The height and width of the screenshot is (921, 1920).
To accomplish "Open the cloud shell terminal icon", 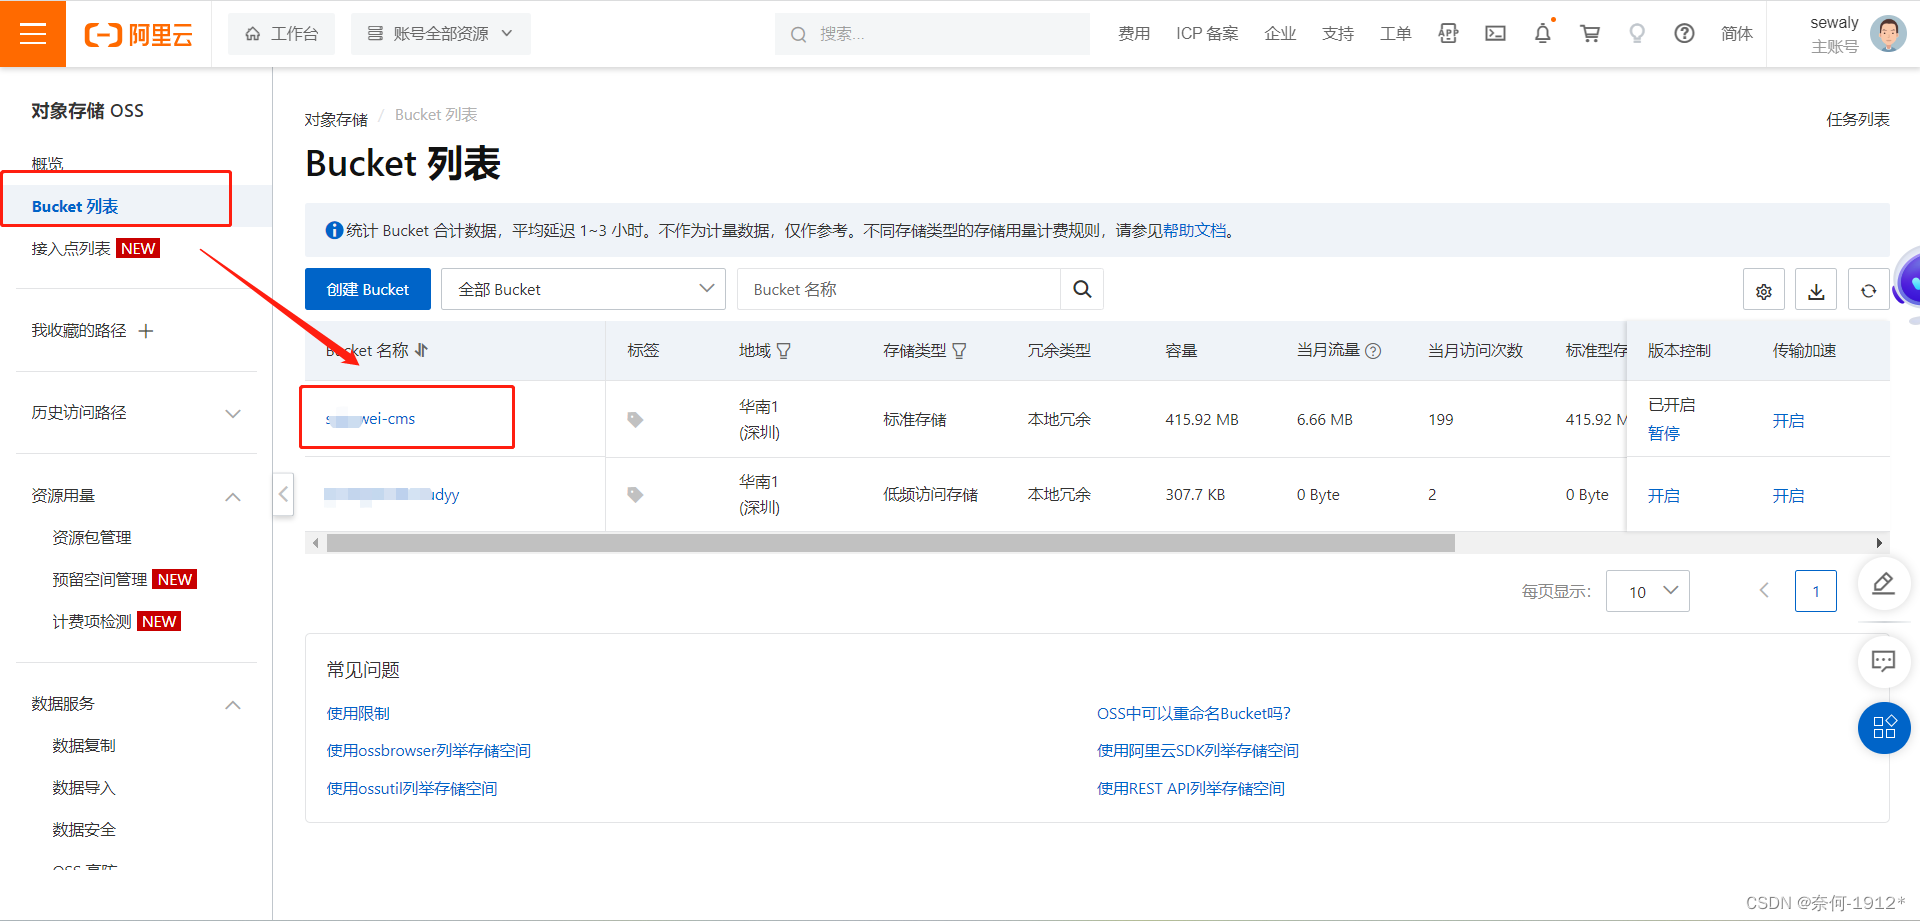I will (x=1495, y=34).
